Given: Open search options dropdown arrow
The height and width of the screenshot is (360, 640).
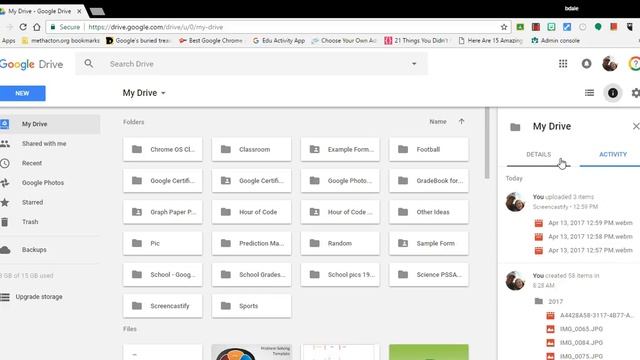Looking at the screenshot, I should 414,64.
